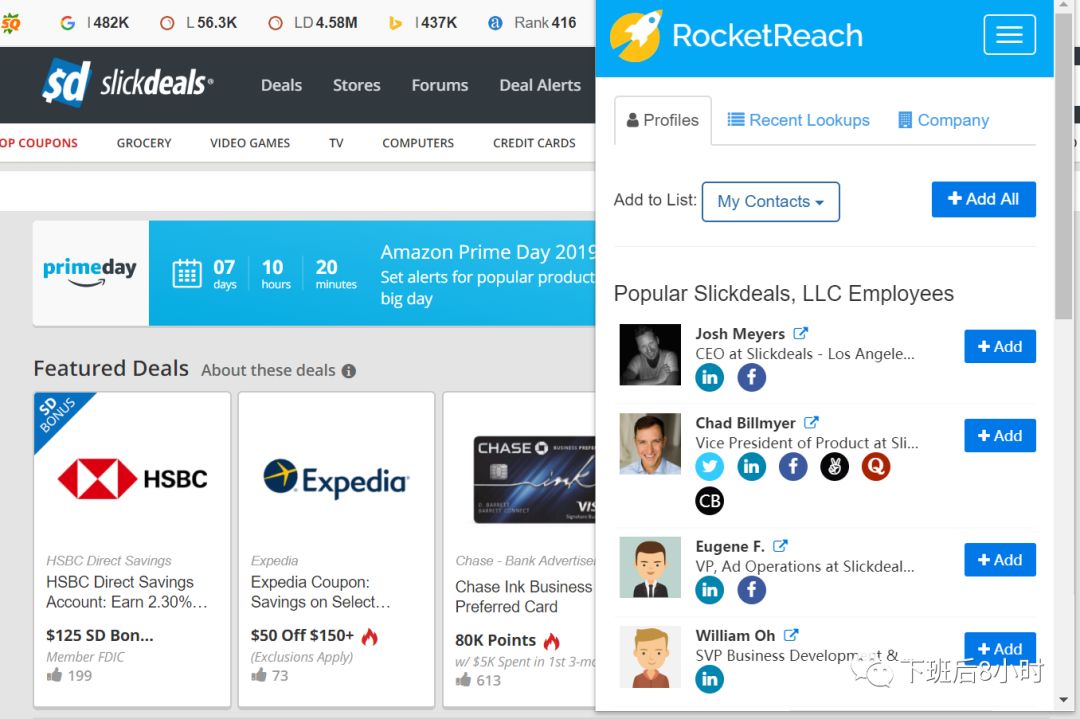Screen dimensions: 1080x719
Task: Open Chad Billmyer's AngelList icon
Action: (834, 467)
